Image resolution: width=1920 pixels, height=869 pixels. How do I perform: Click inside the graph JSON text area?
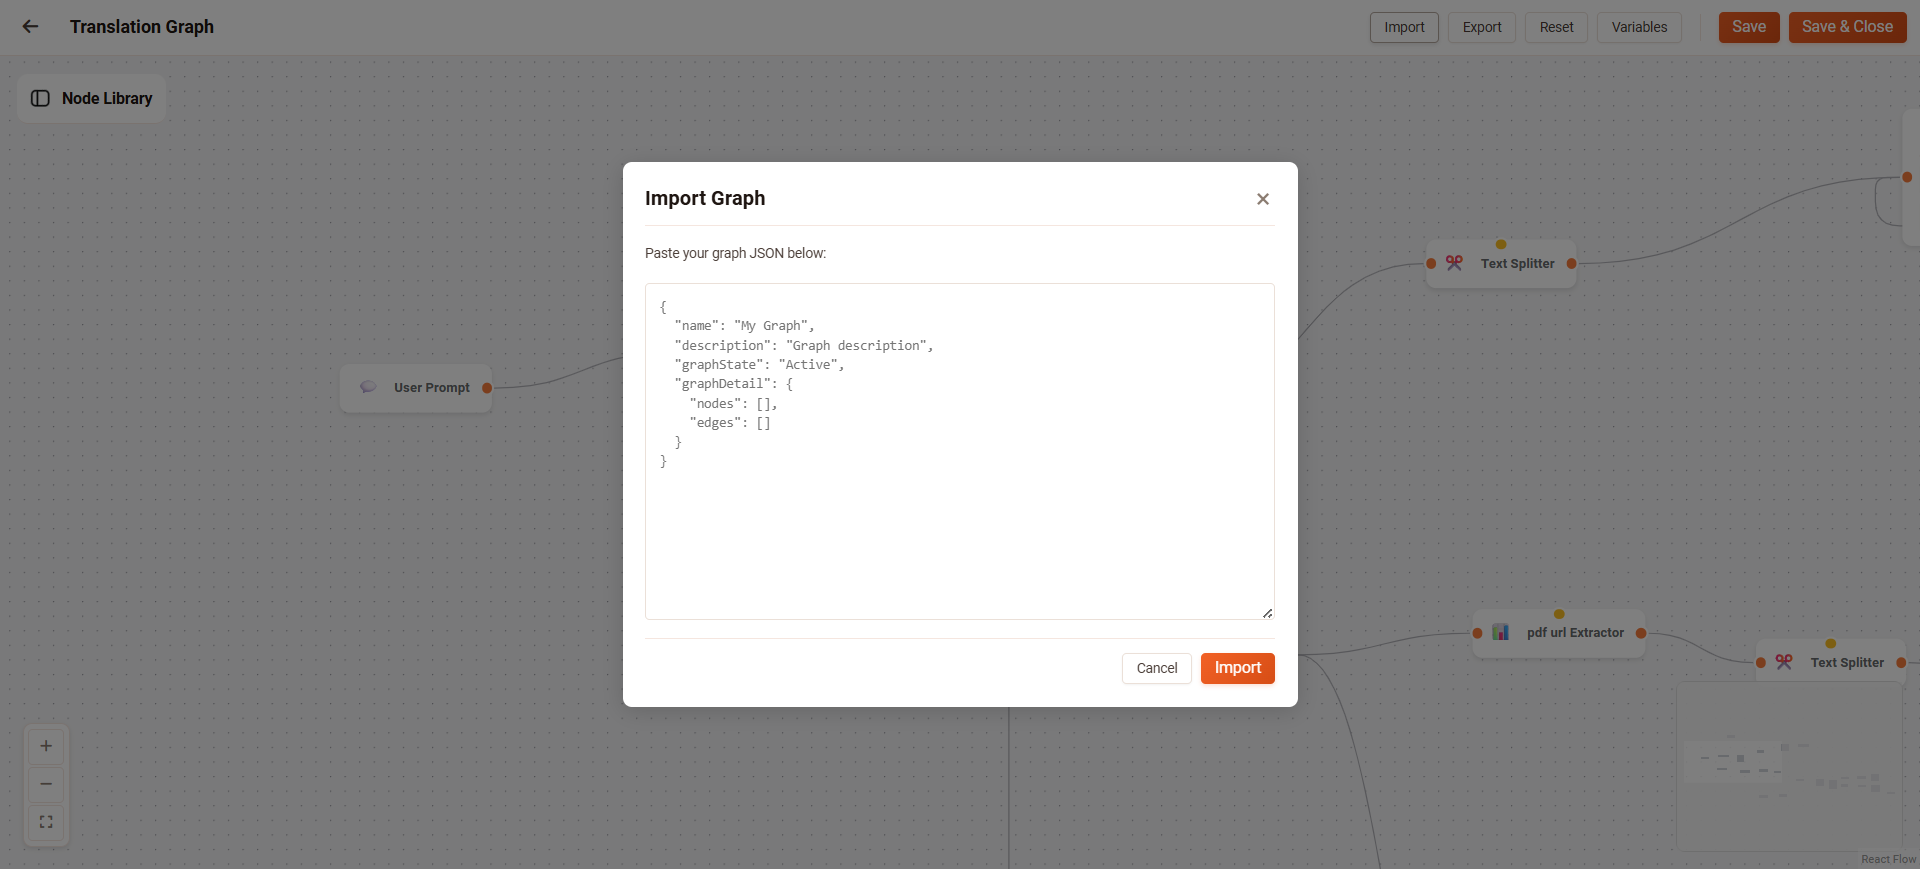point(960,451)
